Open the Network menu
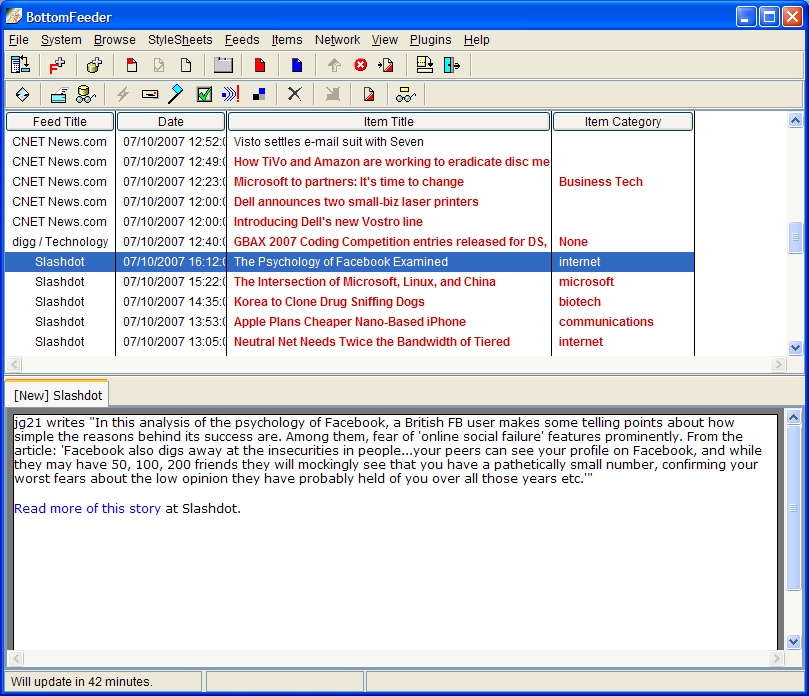This screenshot has width=809, height=696. (337, 40)
